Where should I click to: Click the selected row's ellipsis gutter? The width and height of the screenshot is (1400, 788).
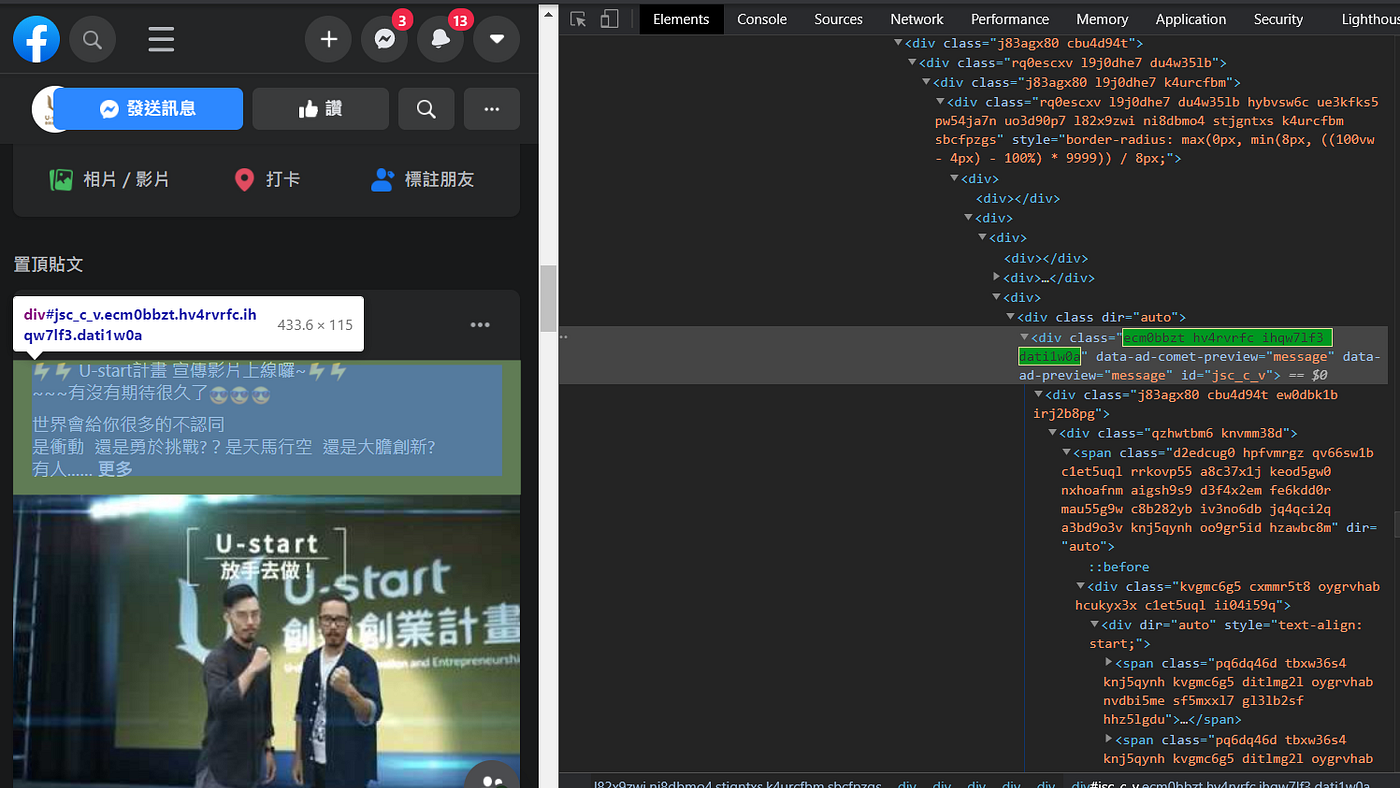[564, 337]
